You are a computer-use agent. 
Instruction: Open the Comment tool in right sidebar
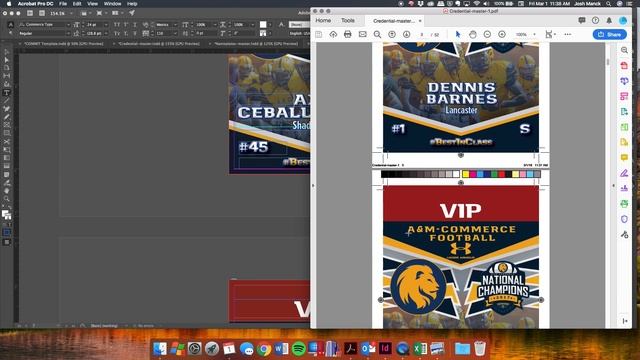coord(624,158)
